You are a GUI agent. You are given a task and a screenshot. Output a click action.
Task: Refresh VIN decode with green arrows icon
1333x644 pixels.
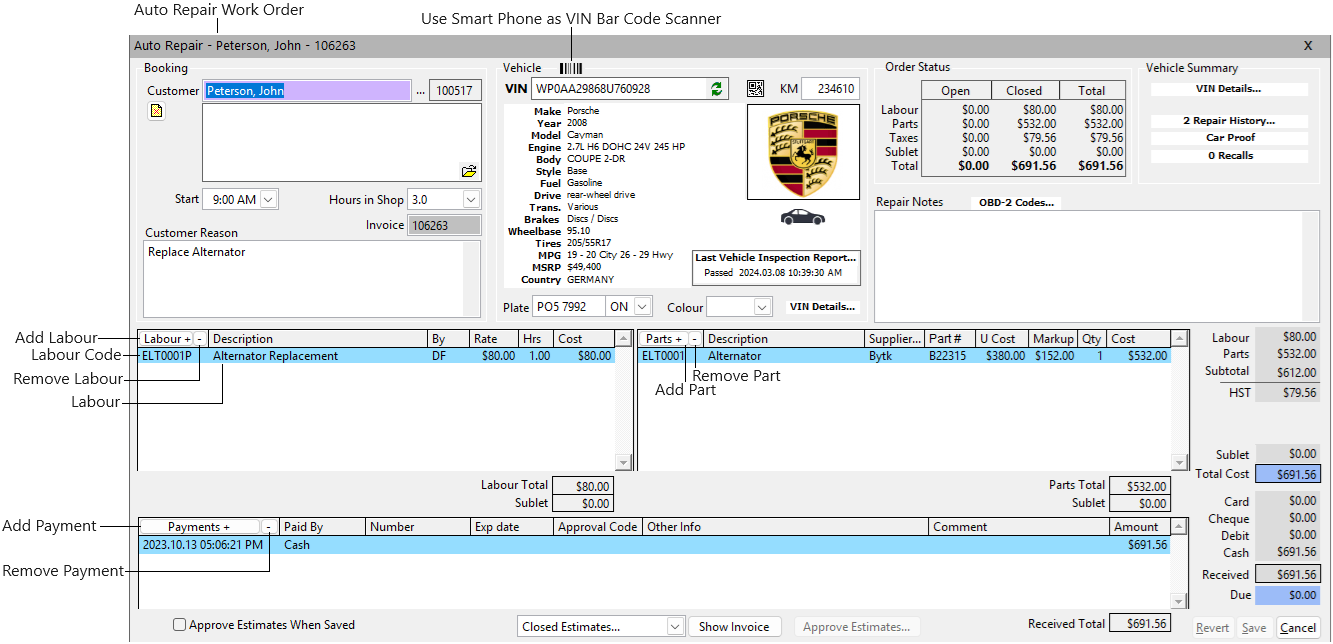716,89
